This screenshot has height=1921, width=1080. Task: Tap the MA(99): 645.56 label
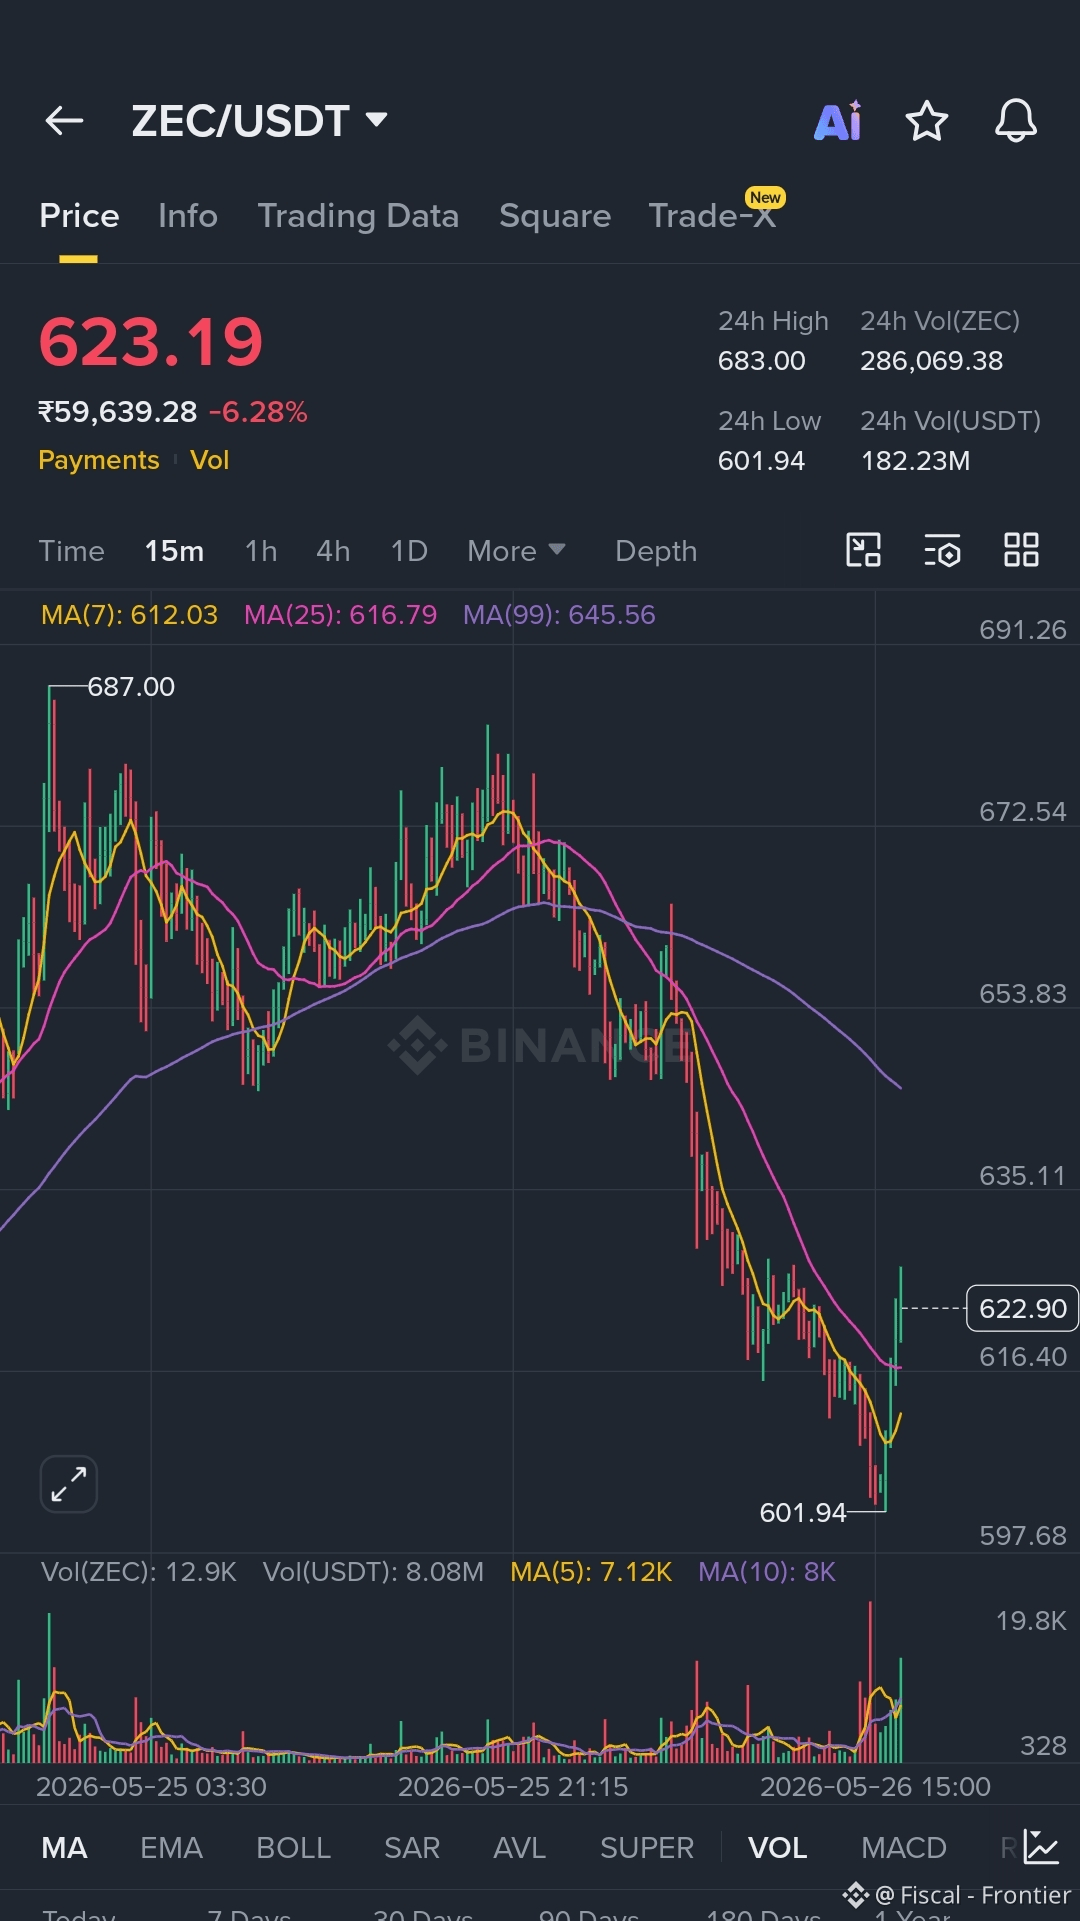point(559,614)
